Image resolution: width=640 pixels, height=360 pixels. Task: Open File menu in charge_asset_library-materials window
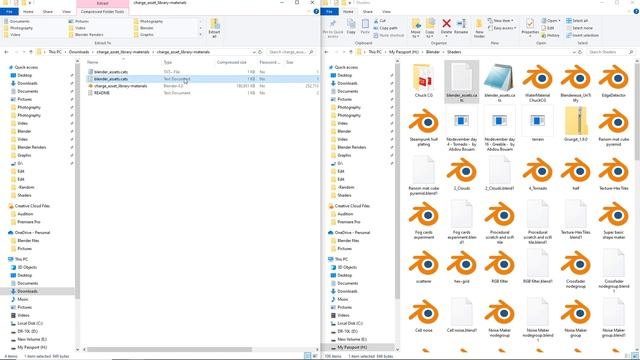click(x=9, y=11)
